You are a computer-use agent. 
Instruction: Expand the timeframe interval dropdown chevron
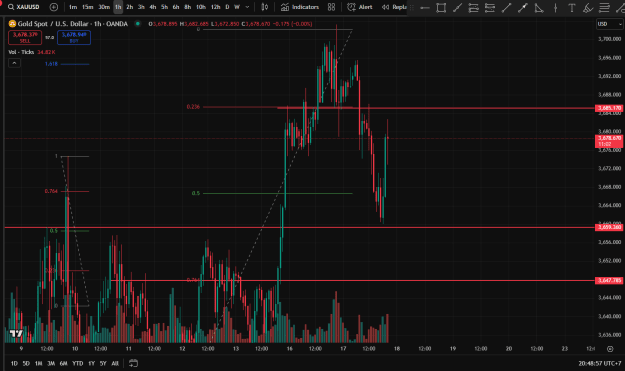tap(247, 7)
